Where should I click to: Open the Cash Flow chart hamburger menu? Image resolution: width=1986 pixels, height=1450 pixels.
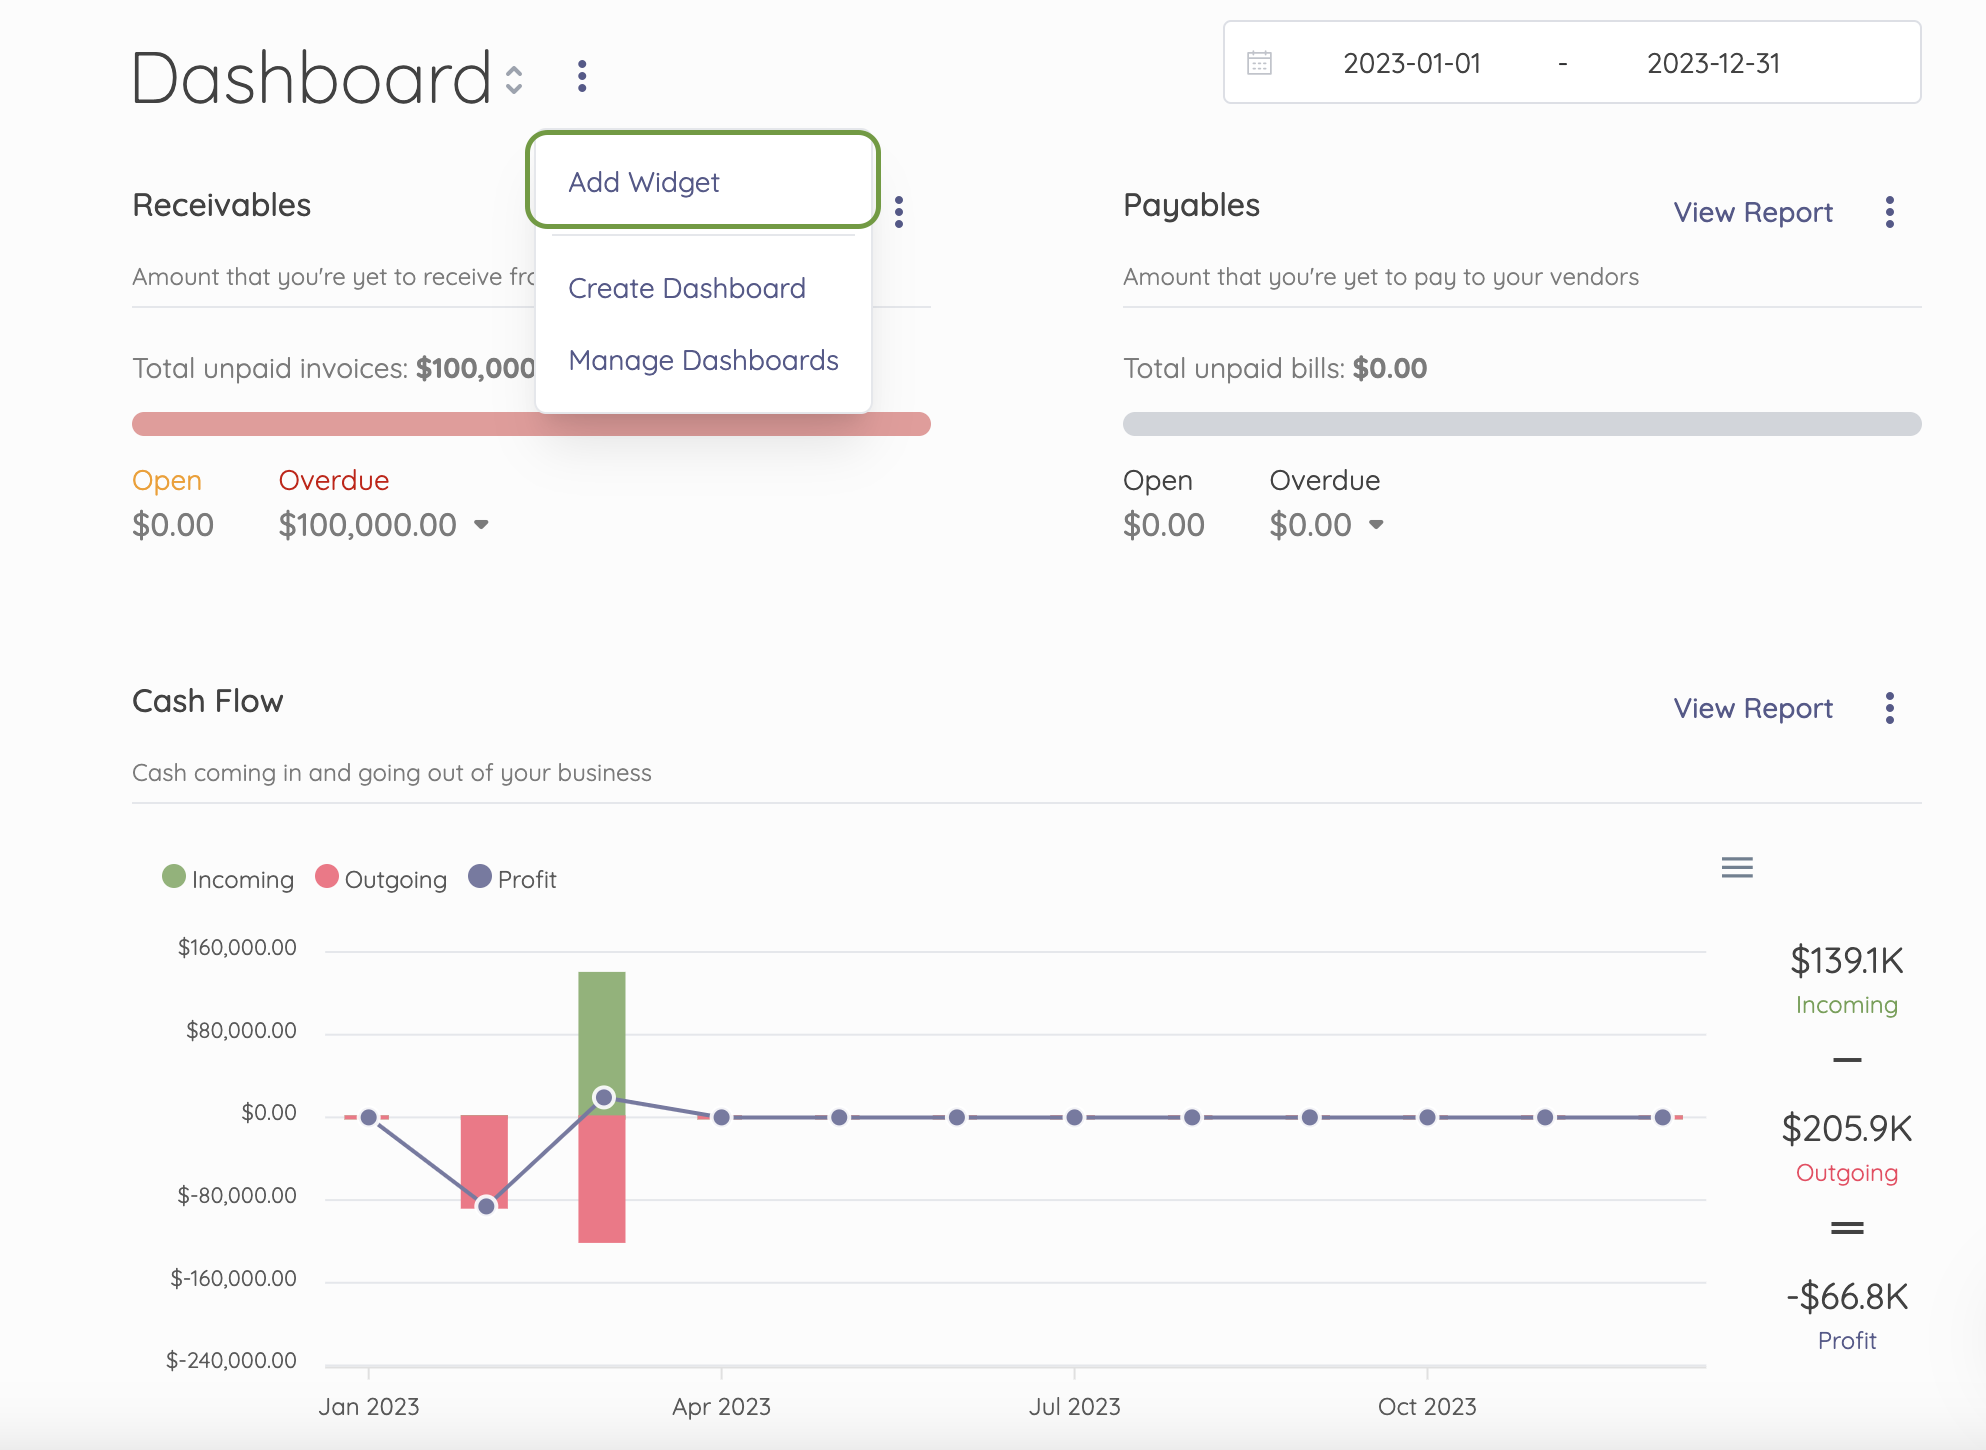[x=1736, y=868]
